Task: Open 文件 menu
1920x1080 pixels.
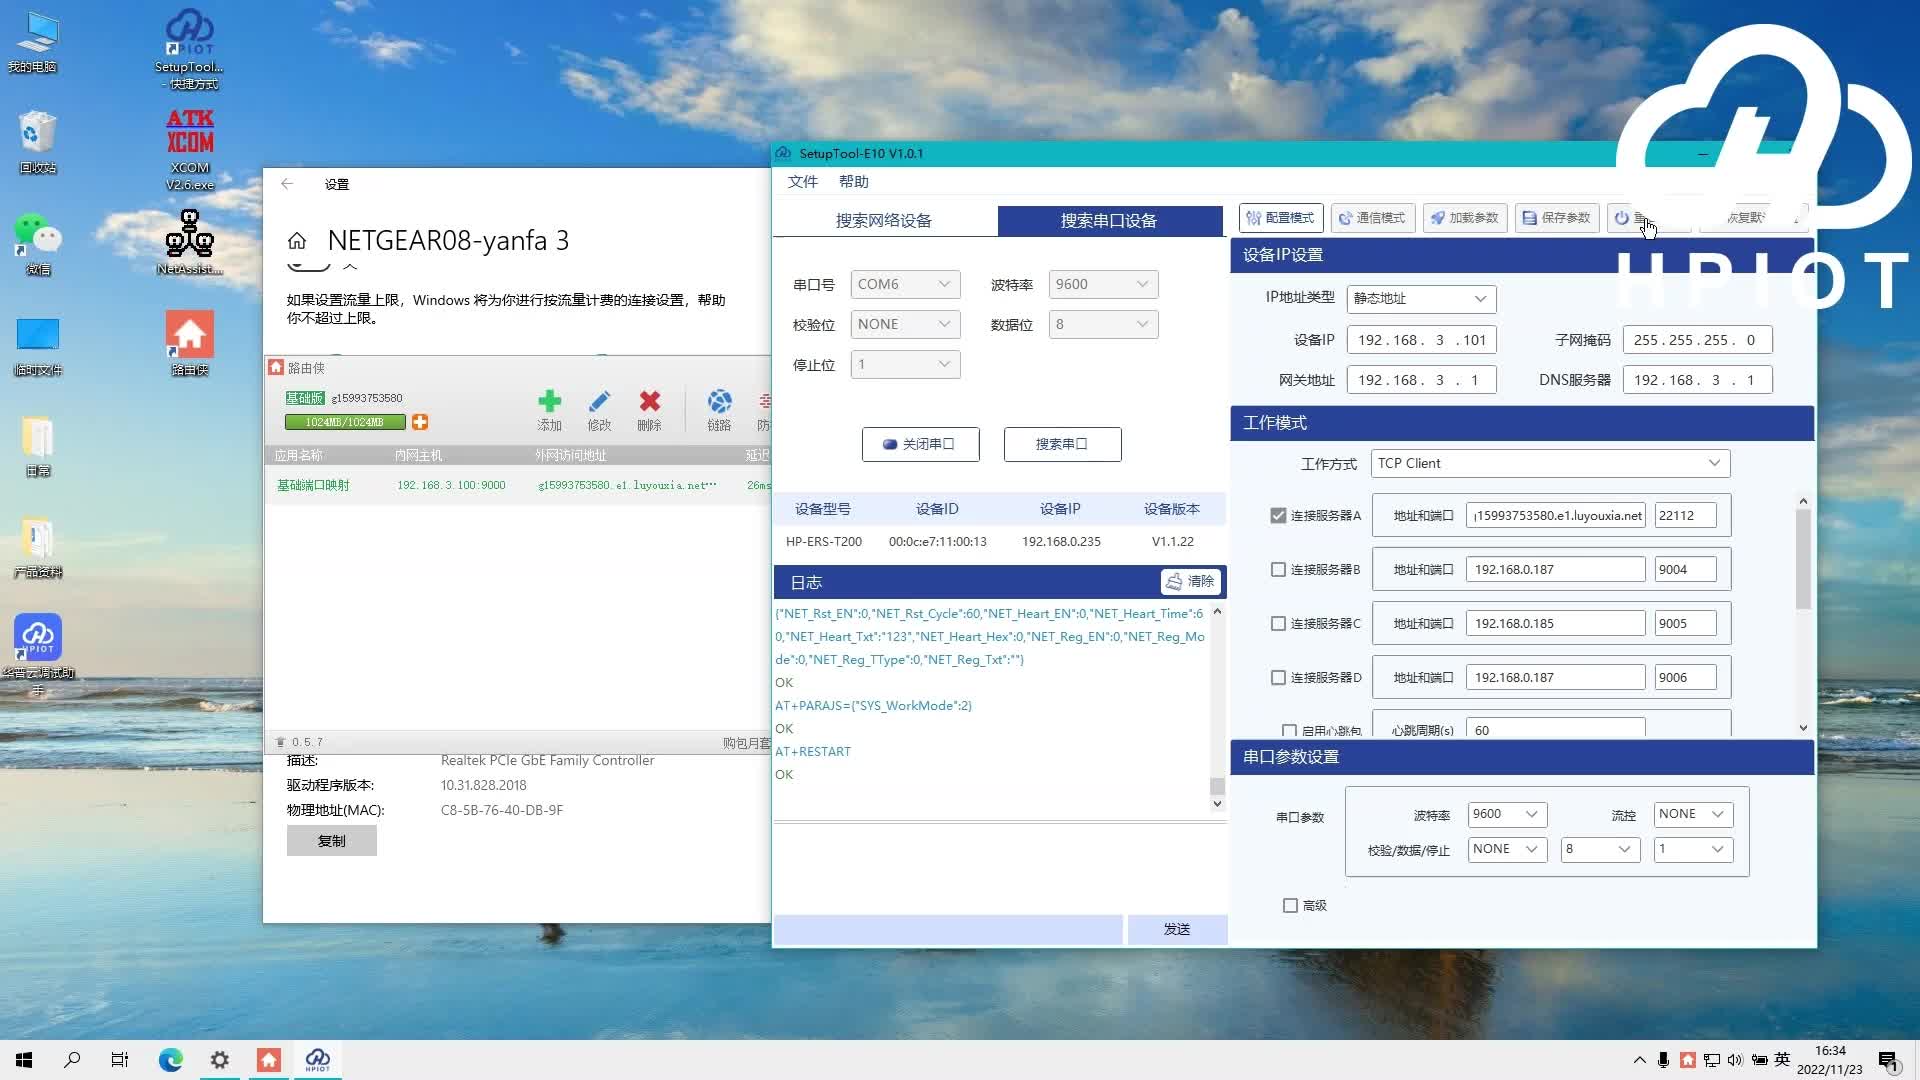Action: tap(802, 182)
